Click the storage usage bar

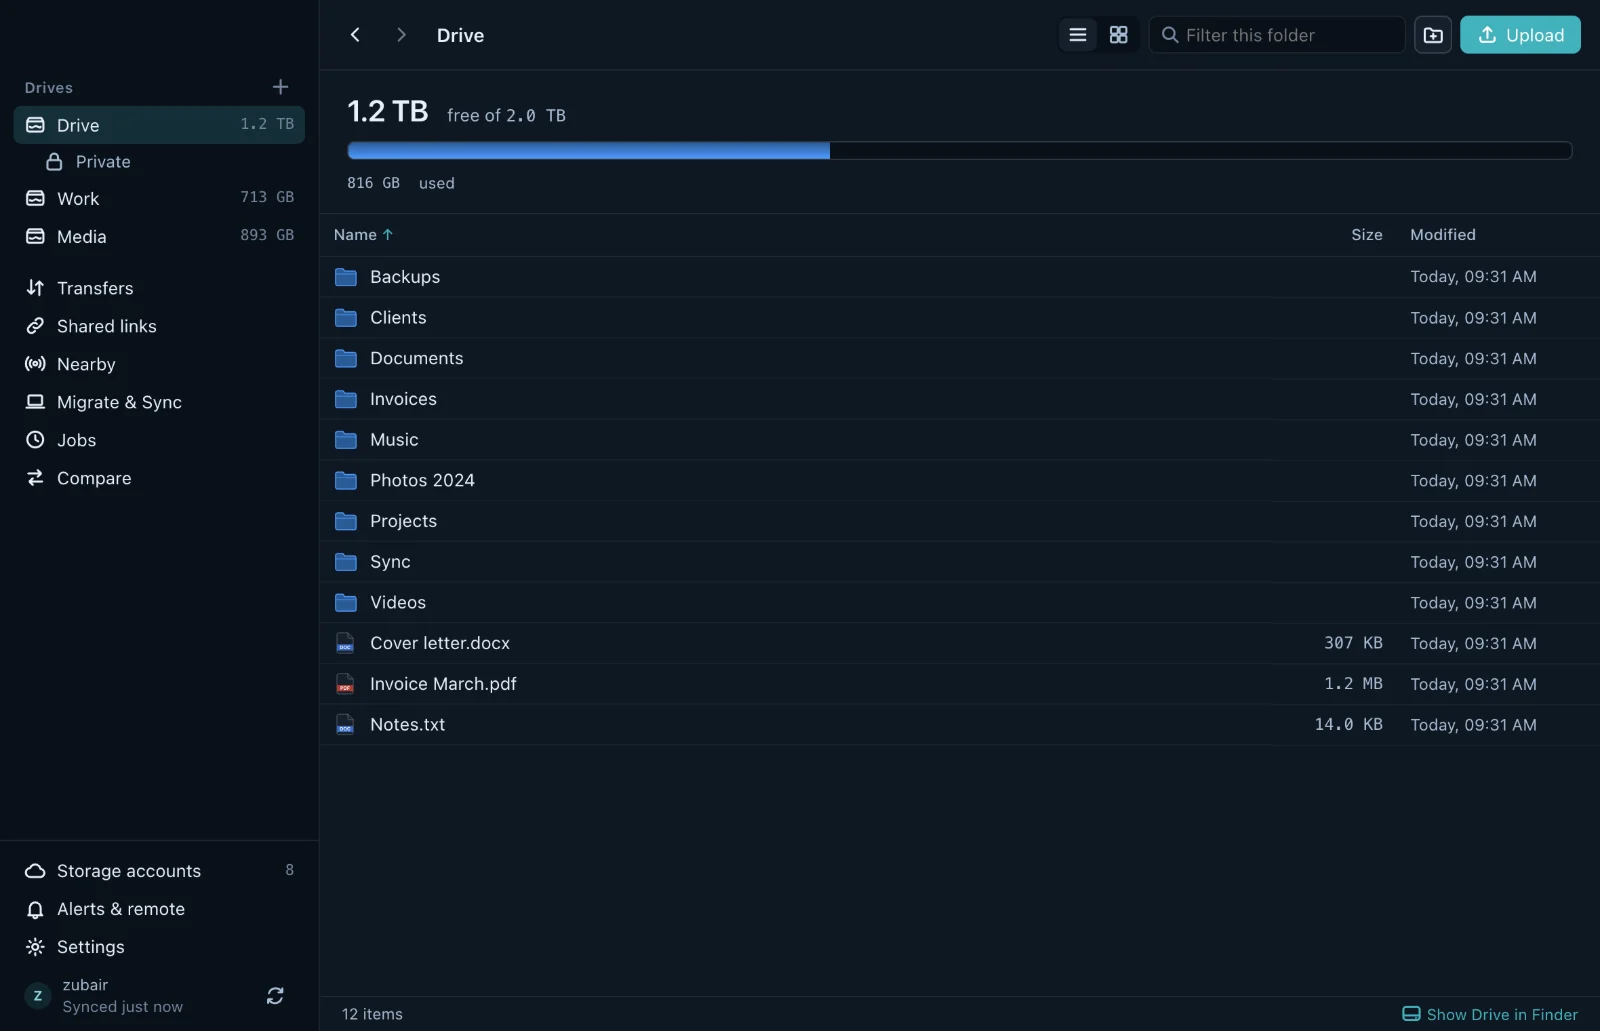click(x=959, y=151)
